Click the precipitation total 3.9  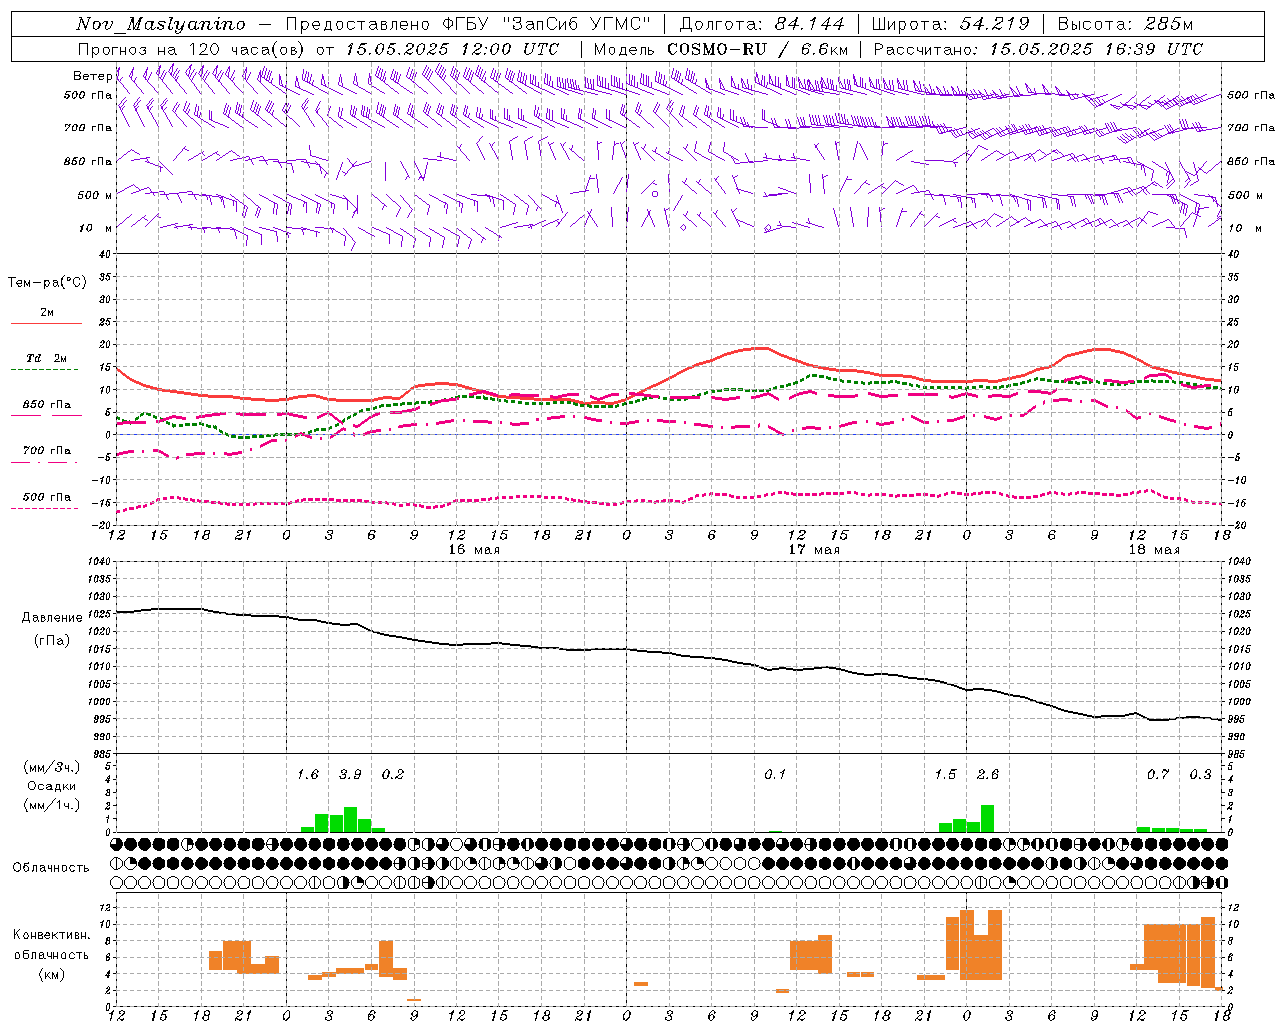pos(350,774)
